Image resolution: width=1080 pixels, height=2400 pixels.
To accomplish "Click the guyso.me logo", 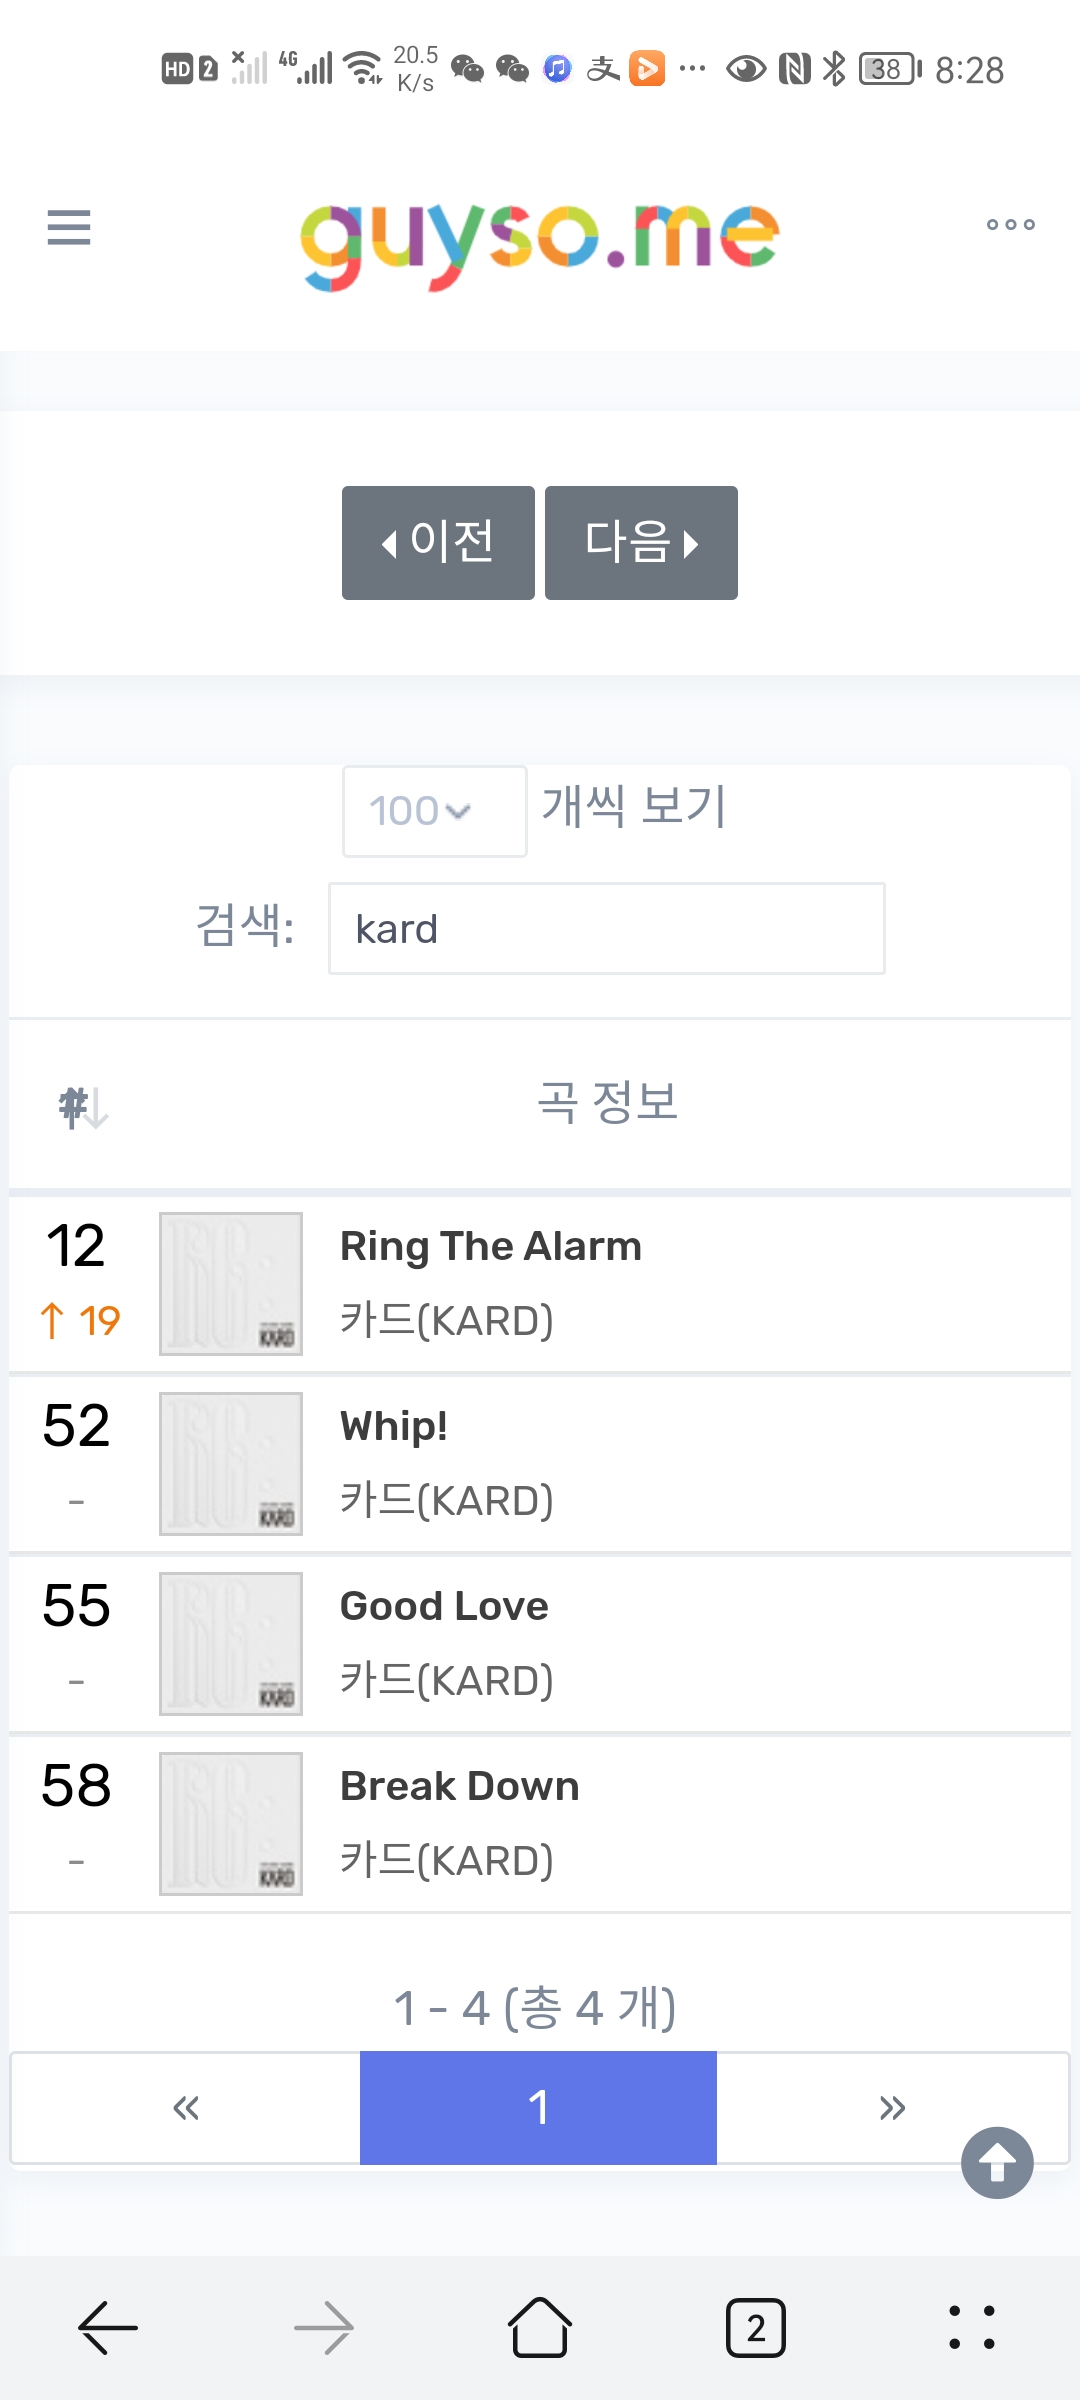I will coord(540,243).
